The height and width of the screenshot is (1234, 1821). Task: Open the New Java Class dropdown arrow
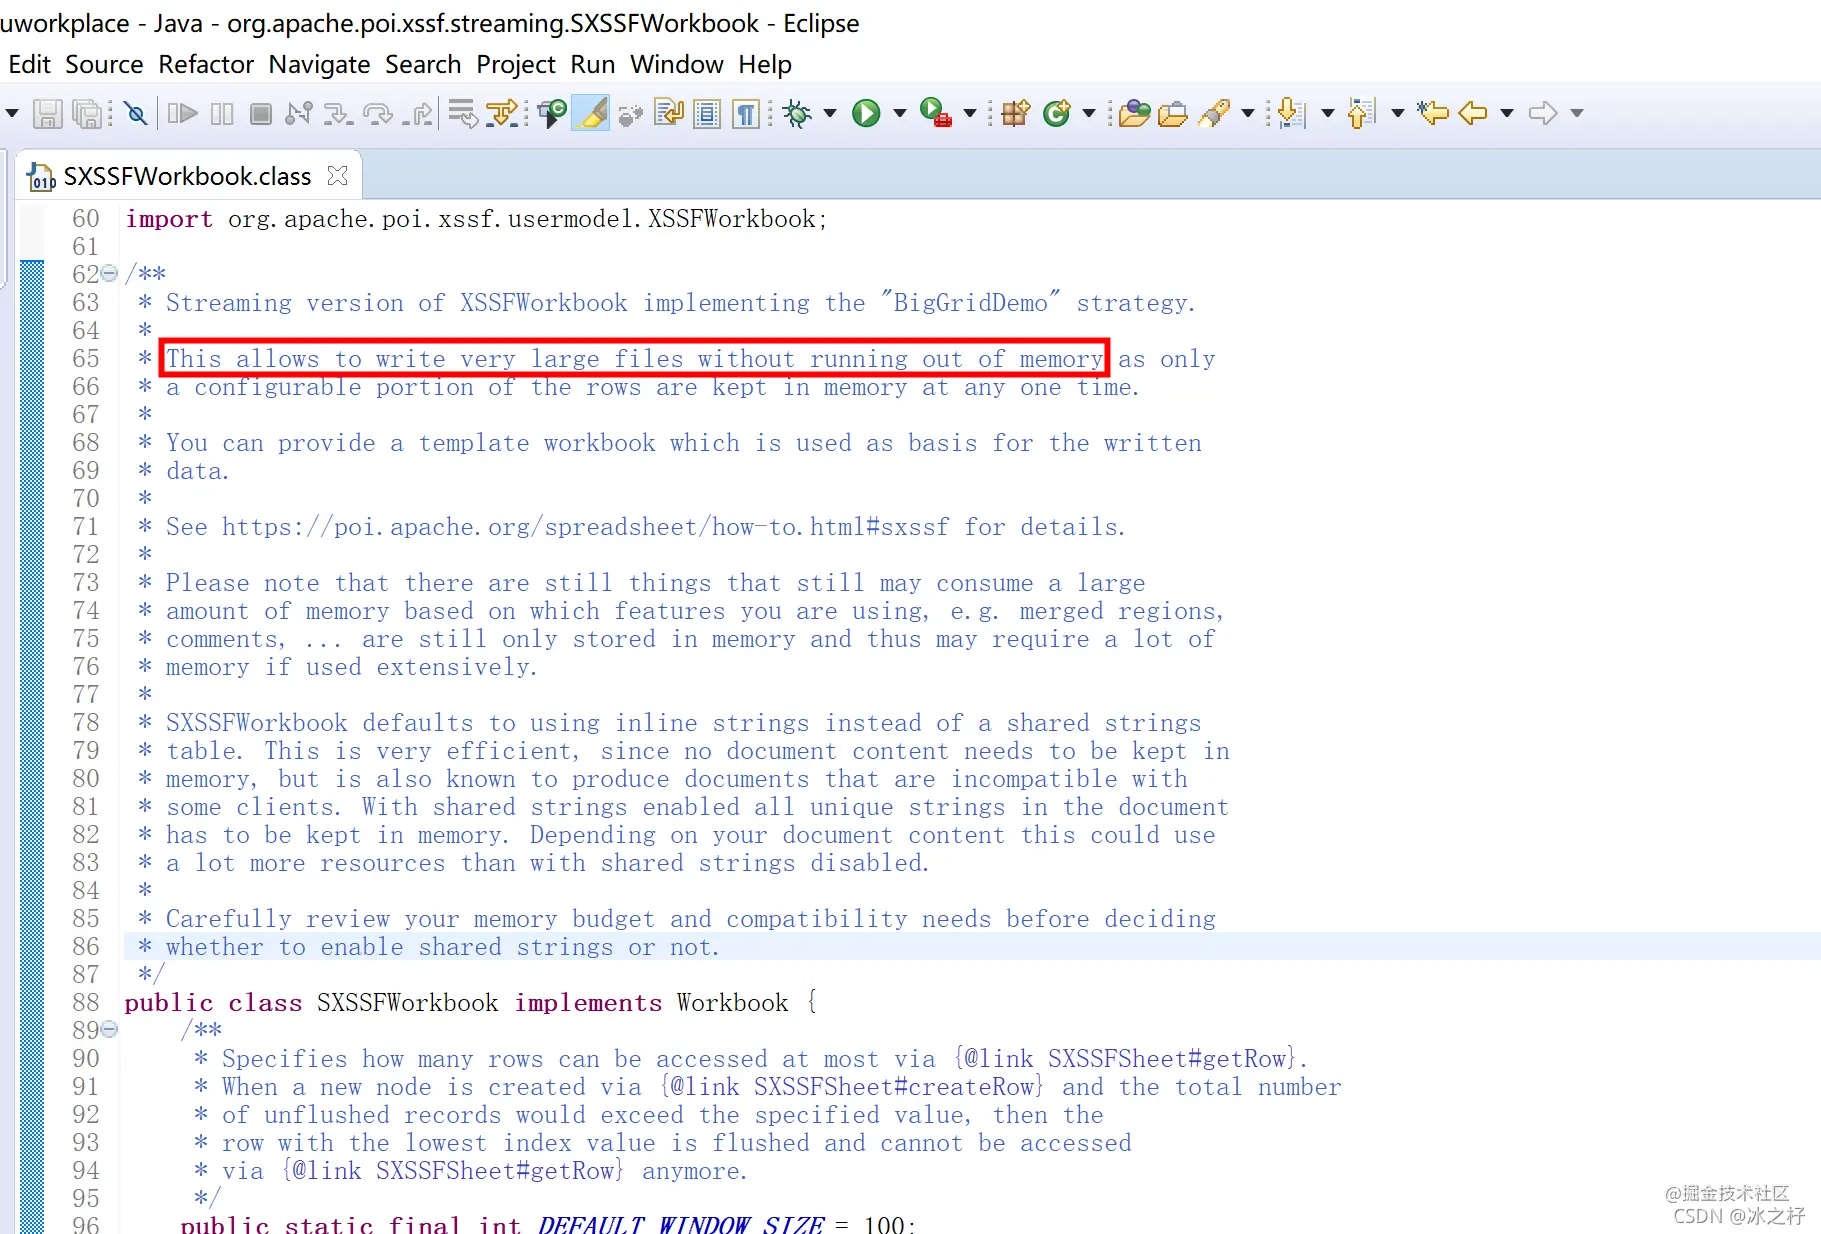(x=1089, y=113)
